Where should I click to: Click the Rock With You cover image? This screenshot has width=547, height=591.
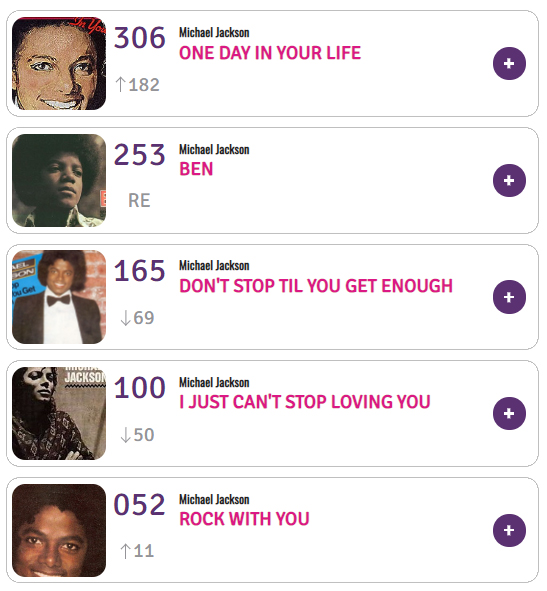[59, 530]
